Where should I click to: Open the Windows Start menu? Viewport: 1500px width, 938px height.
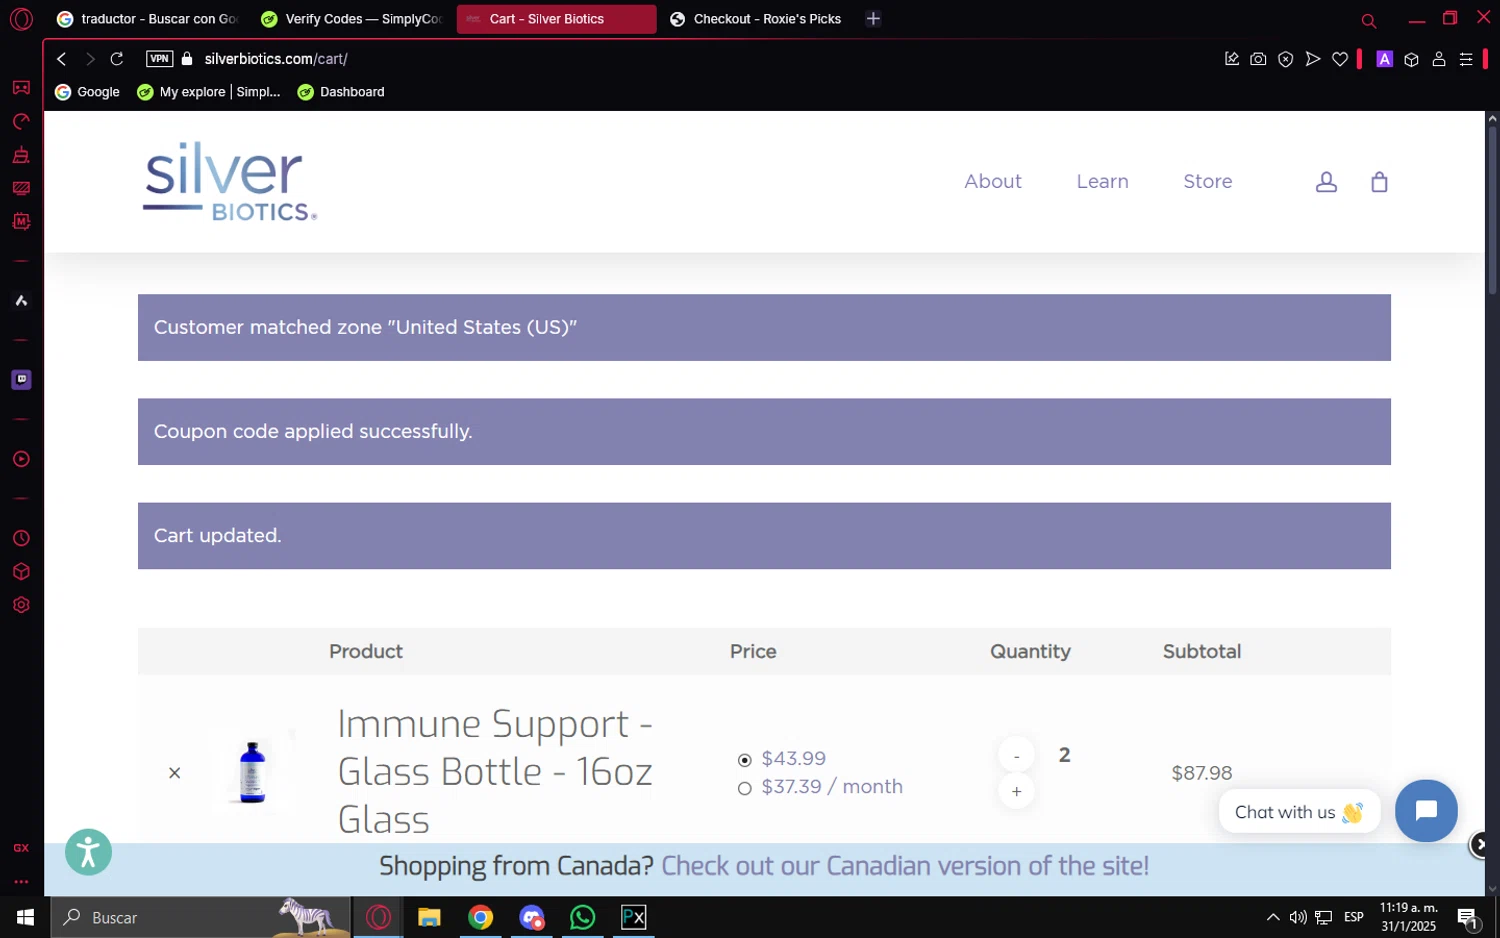coord(25,917)
